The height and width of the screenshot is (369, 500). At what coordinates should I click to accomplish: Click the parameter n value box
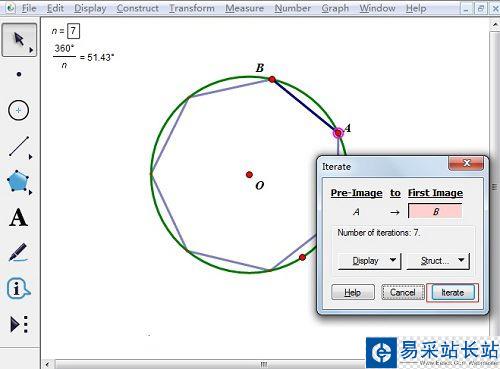pos(73,31)
